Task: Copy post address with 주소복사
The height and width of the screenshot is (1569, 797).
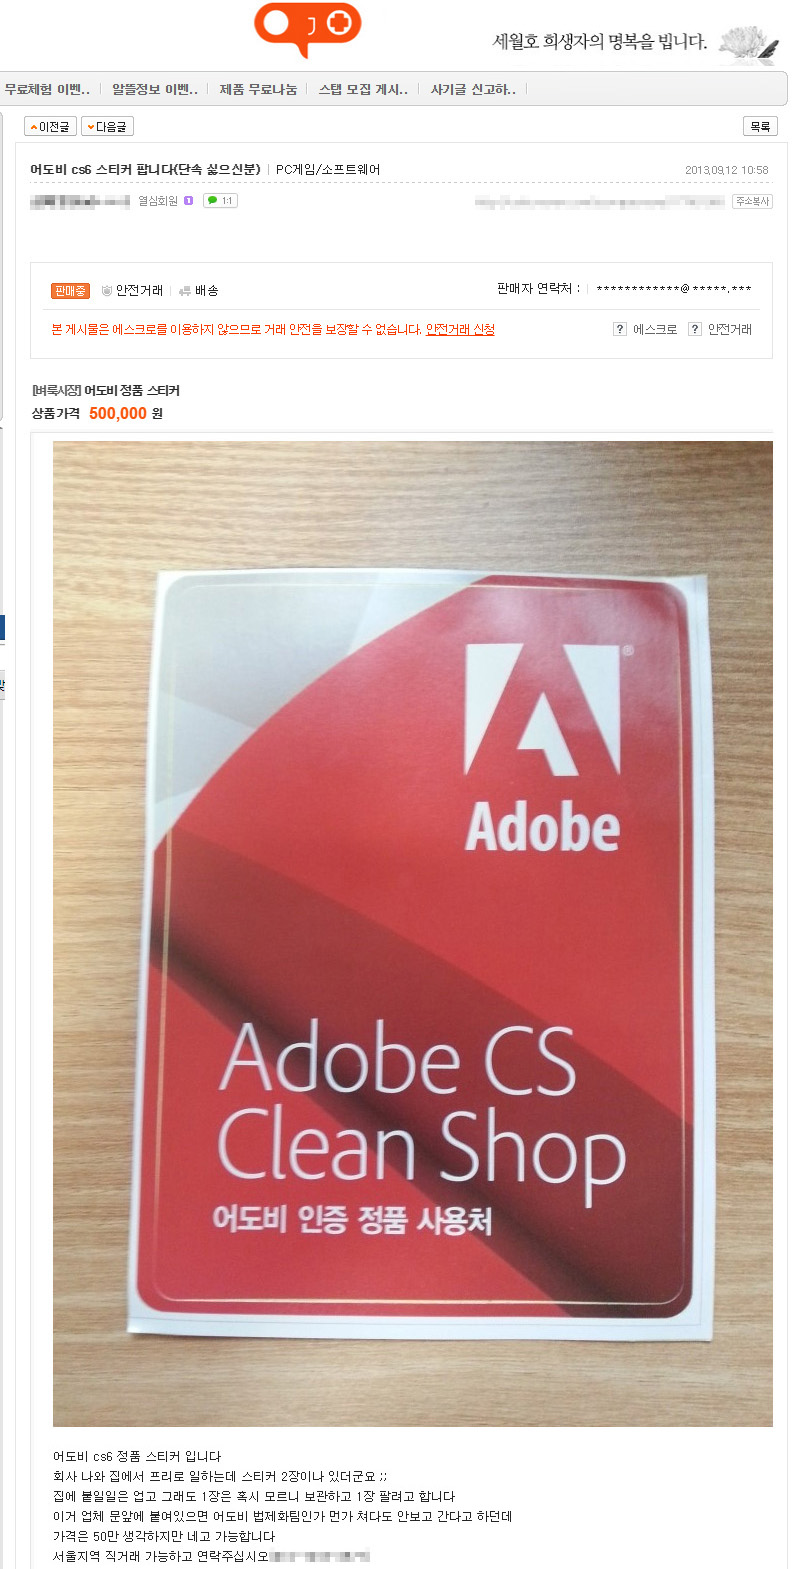Action: [x=752, y=201]
